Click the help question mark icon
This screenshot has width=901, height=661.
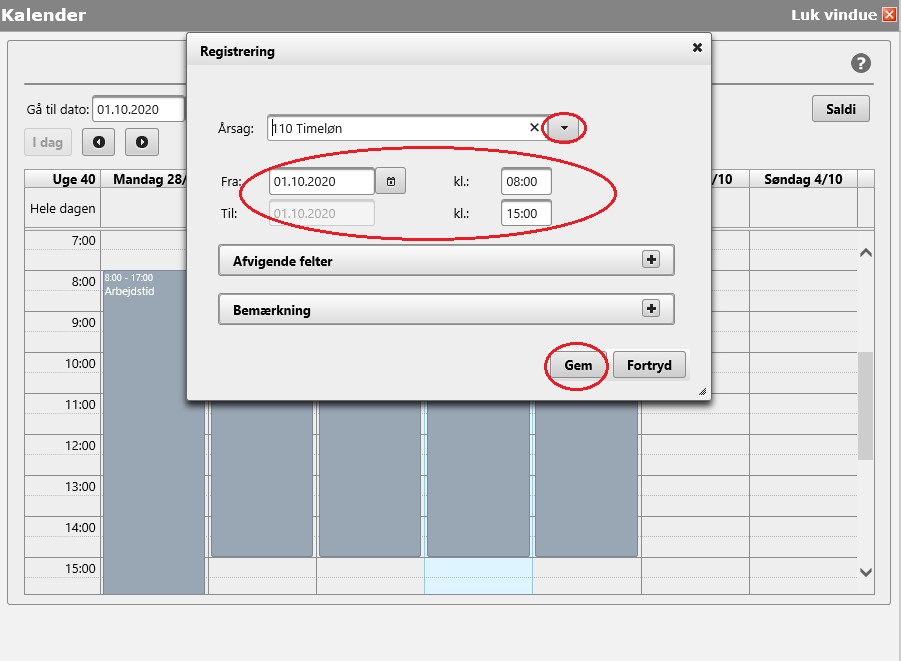[861, 63]
